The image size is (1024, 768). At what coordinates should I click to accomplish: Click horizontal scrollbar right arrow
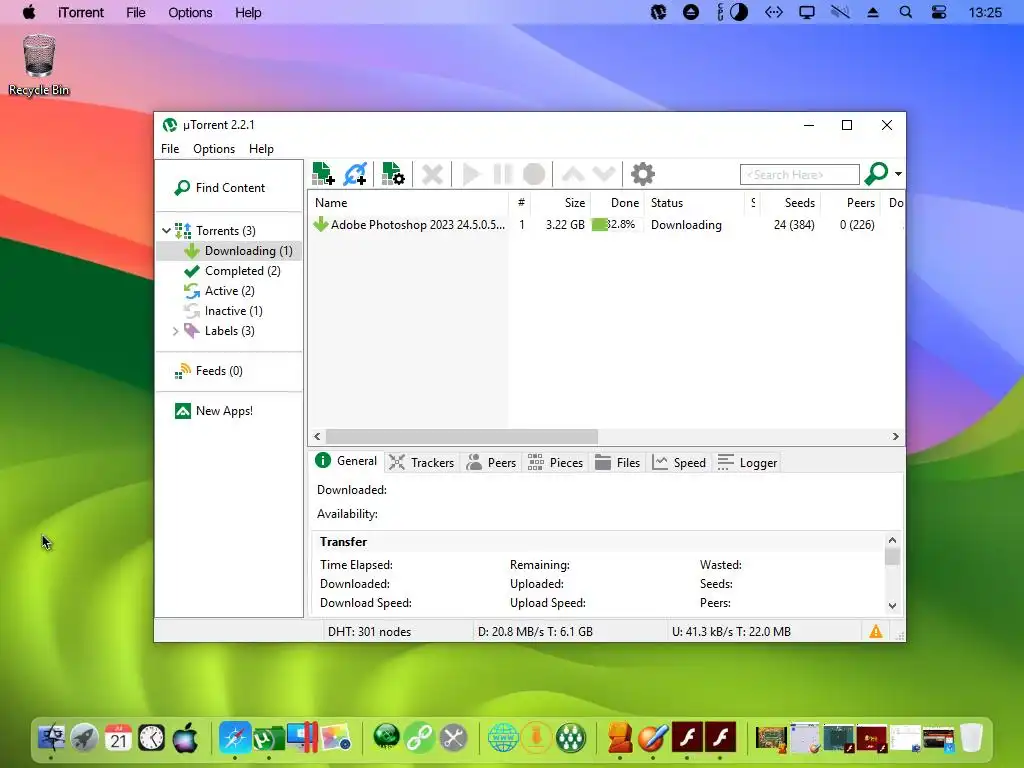coord(895,436)
